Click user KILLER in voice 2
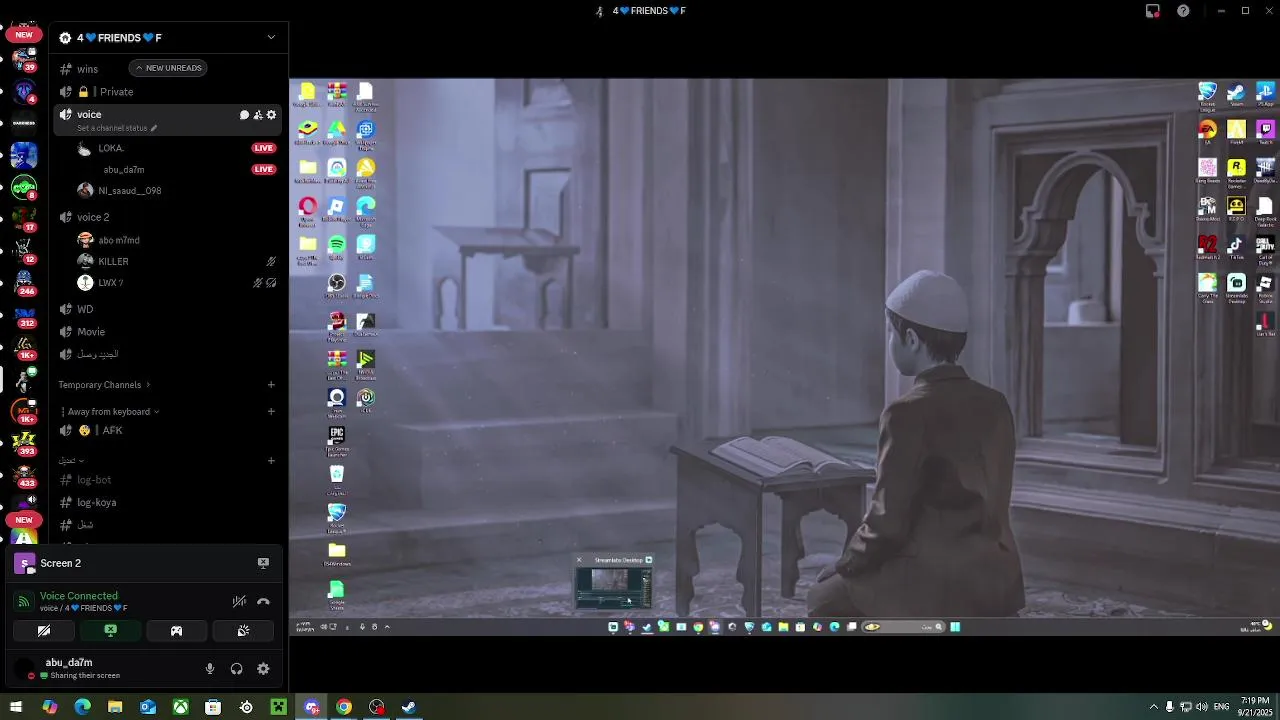Viewport: 1280px width, 720px height. pyautogui.click(x=113, y=261)
